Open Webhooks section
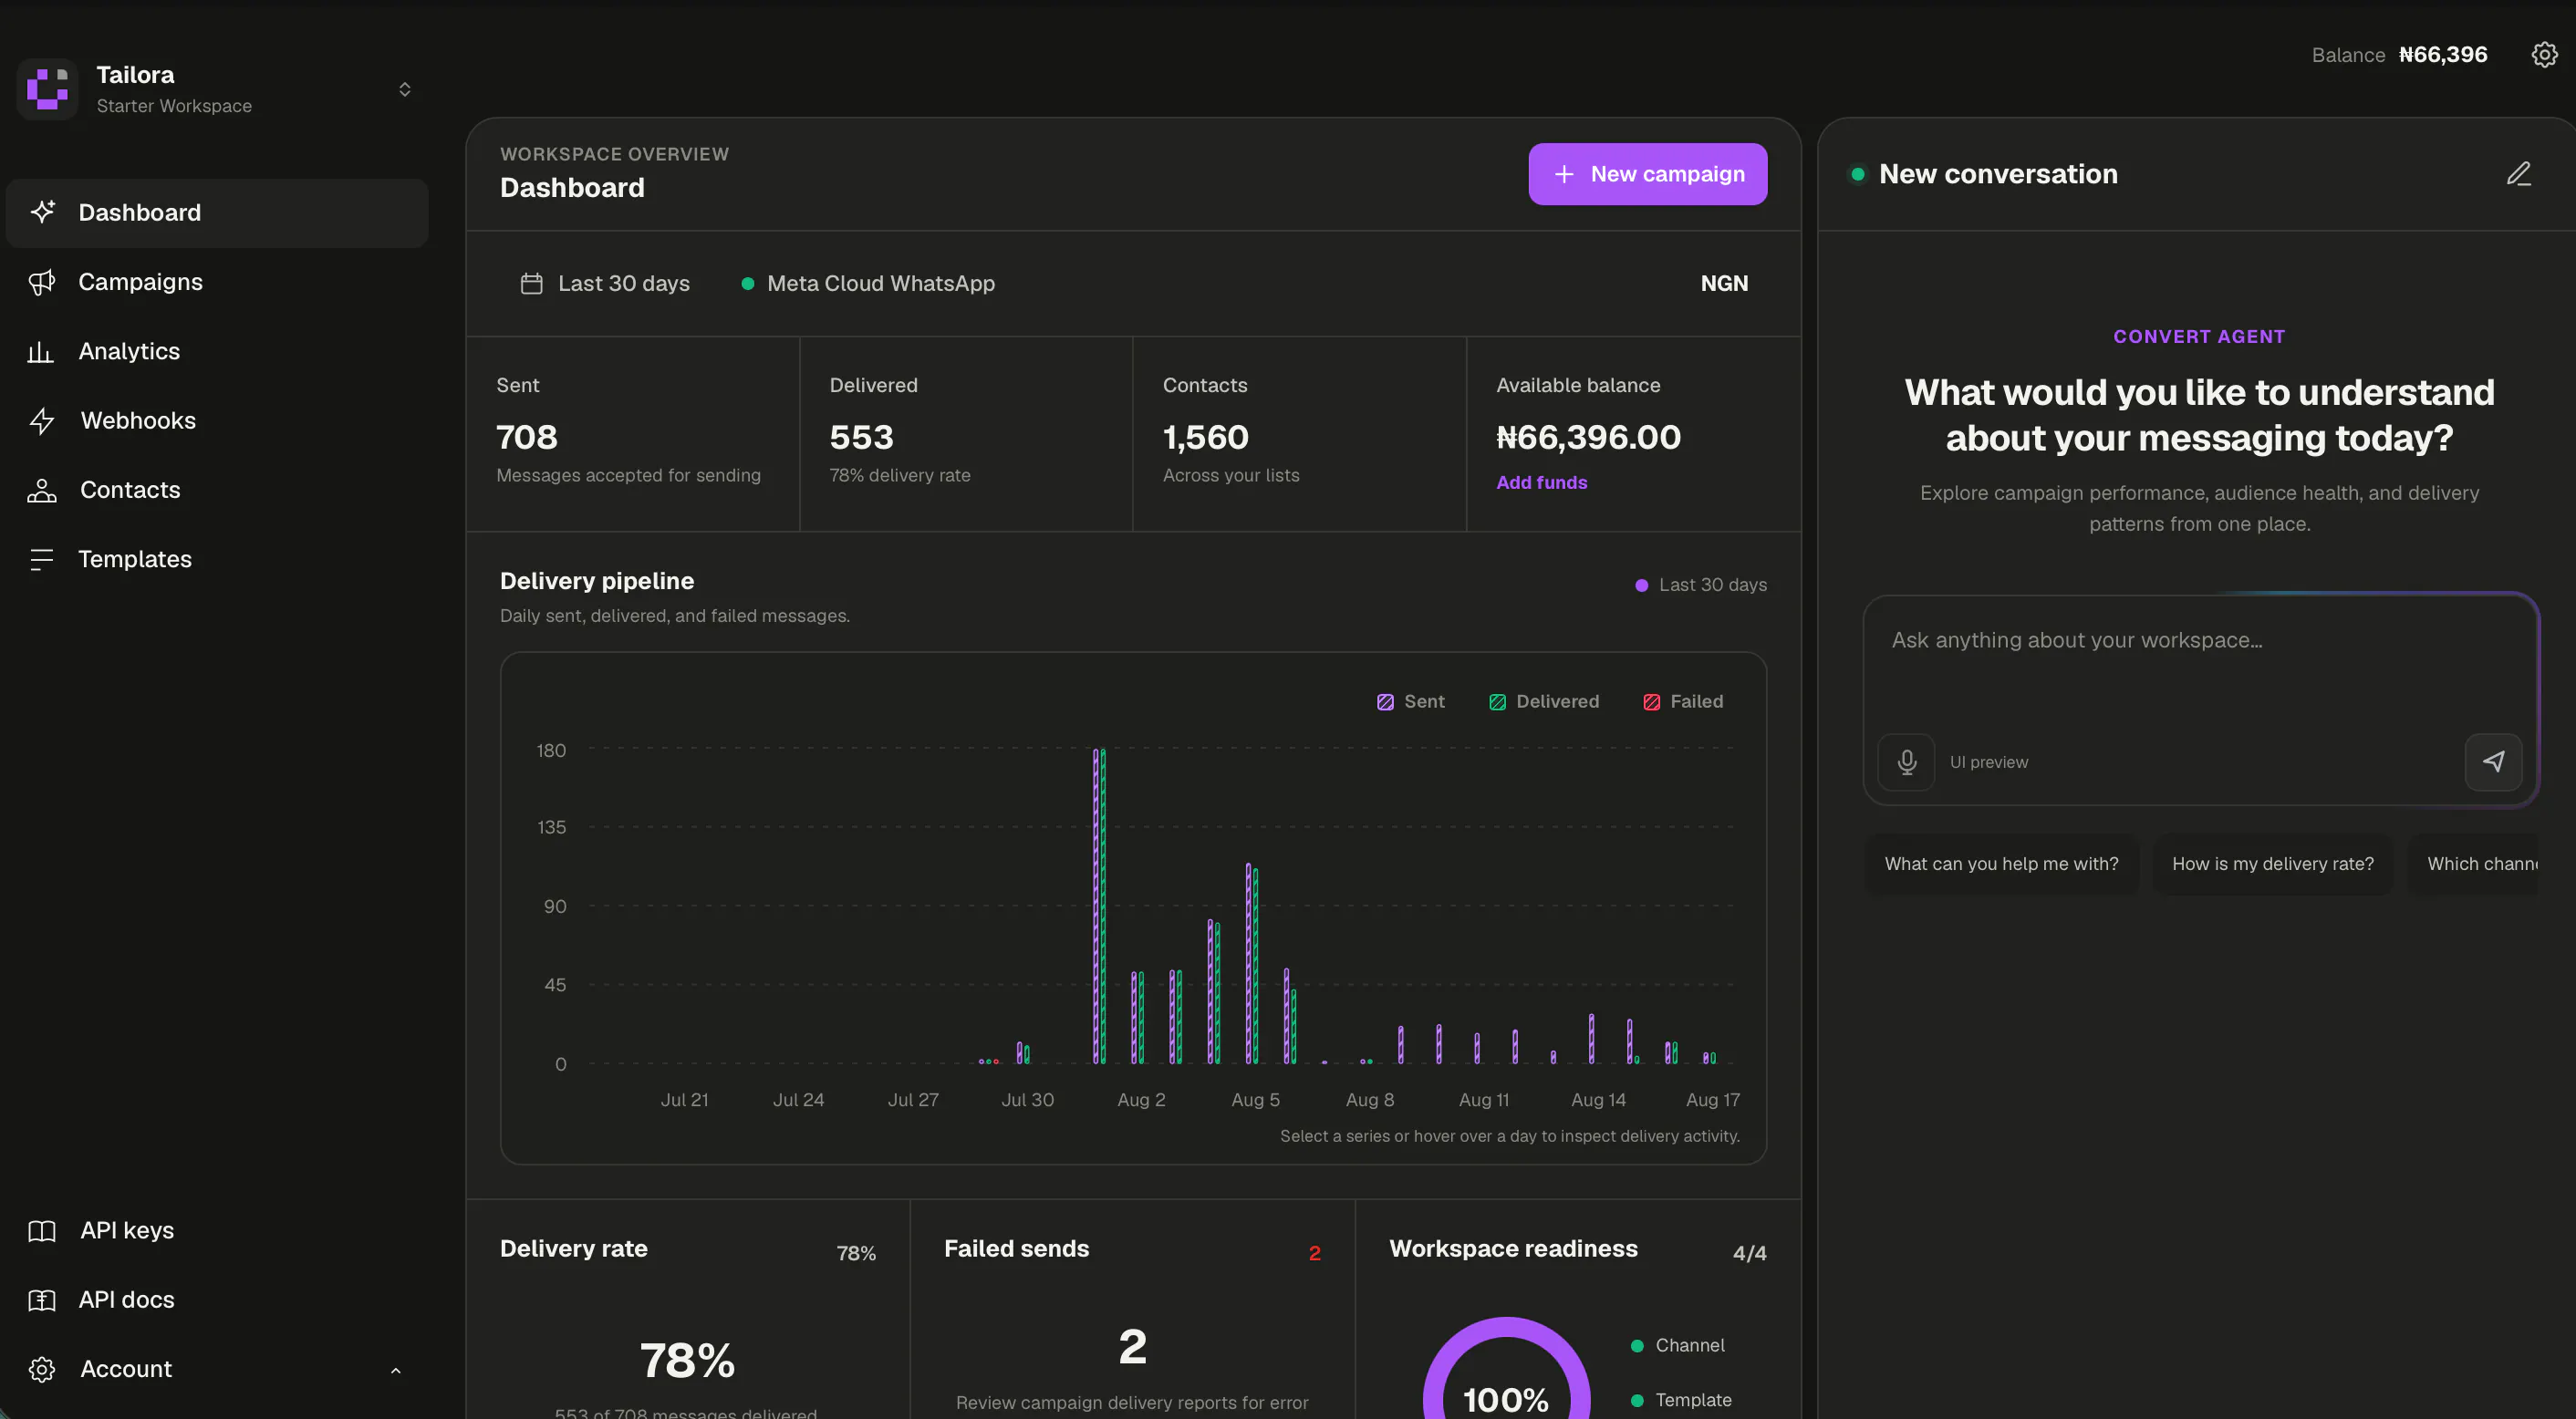The height and width of the screenshot is (1419, 2576). click(217, 421)
